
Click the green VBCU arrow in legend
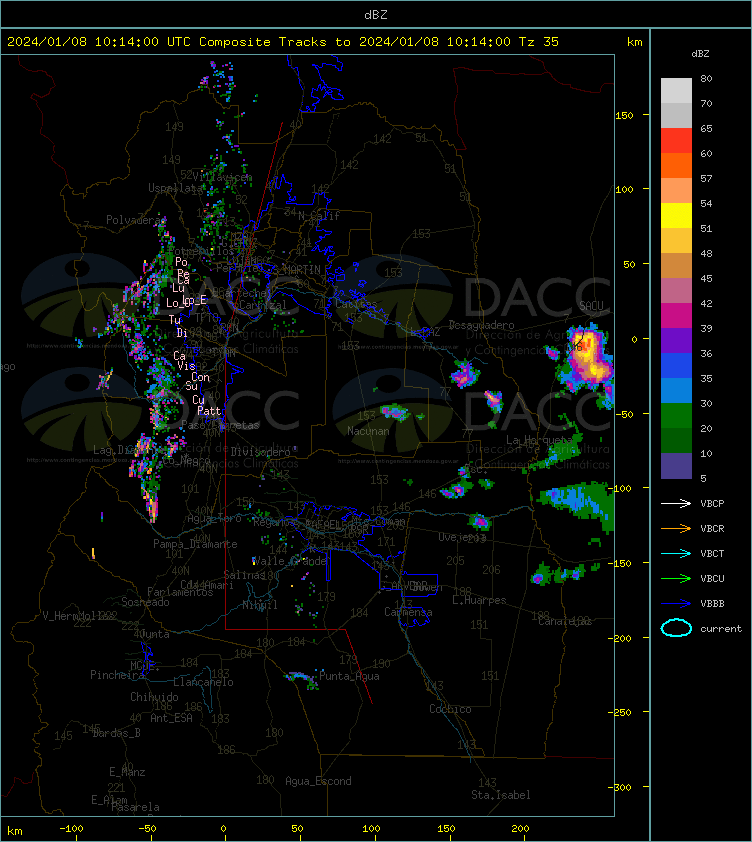click(676, 578)
